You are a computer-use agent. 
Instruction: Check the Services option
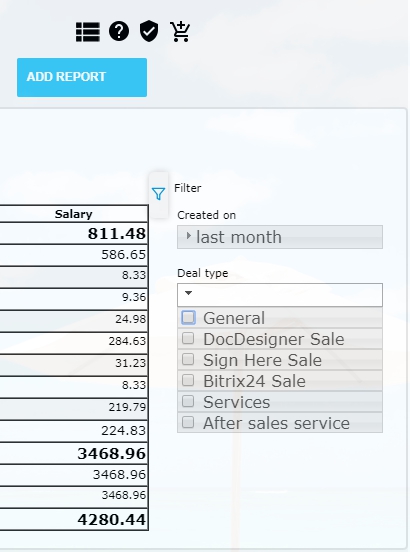(188, 401)
